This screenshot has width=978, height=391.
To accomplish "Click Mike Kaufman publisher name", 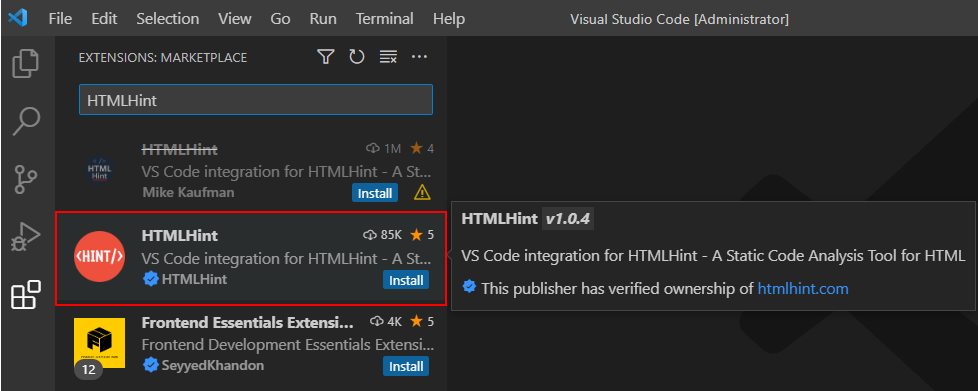I will pos(188,192).
